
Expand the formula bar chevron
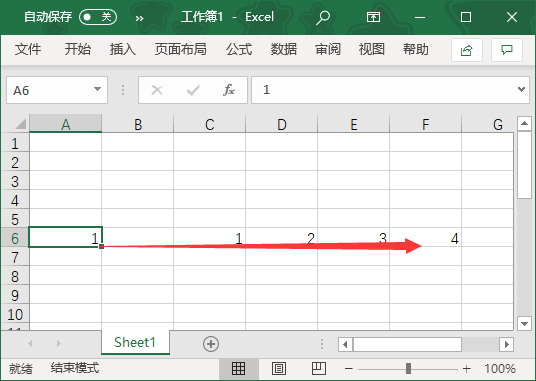click(521, 90)
